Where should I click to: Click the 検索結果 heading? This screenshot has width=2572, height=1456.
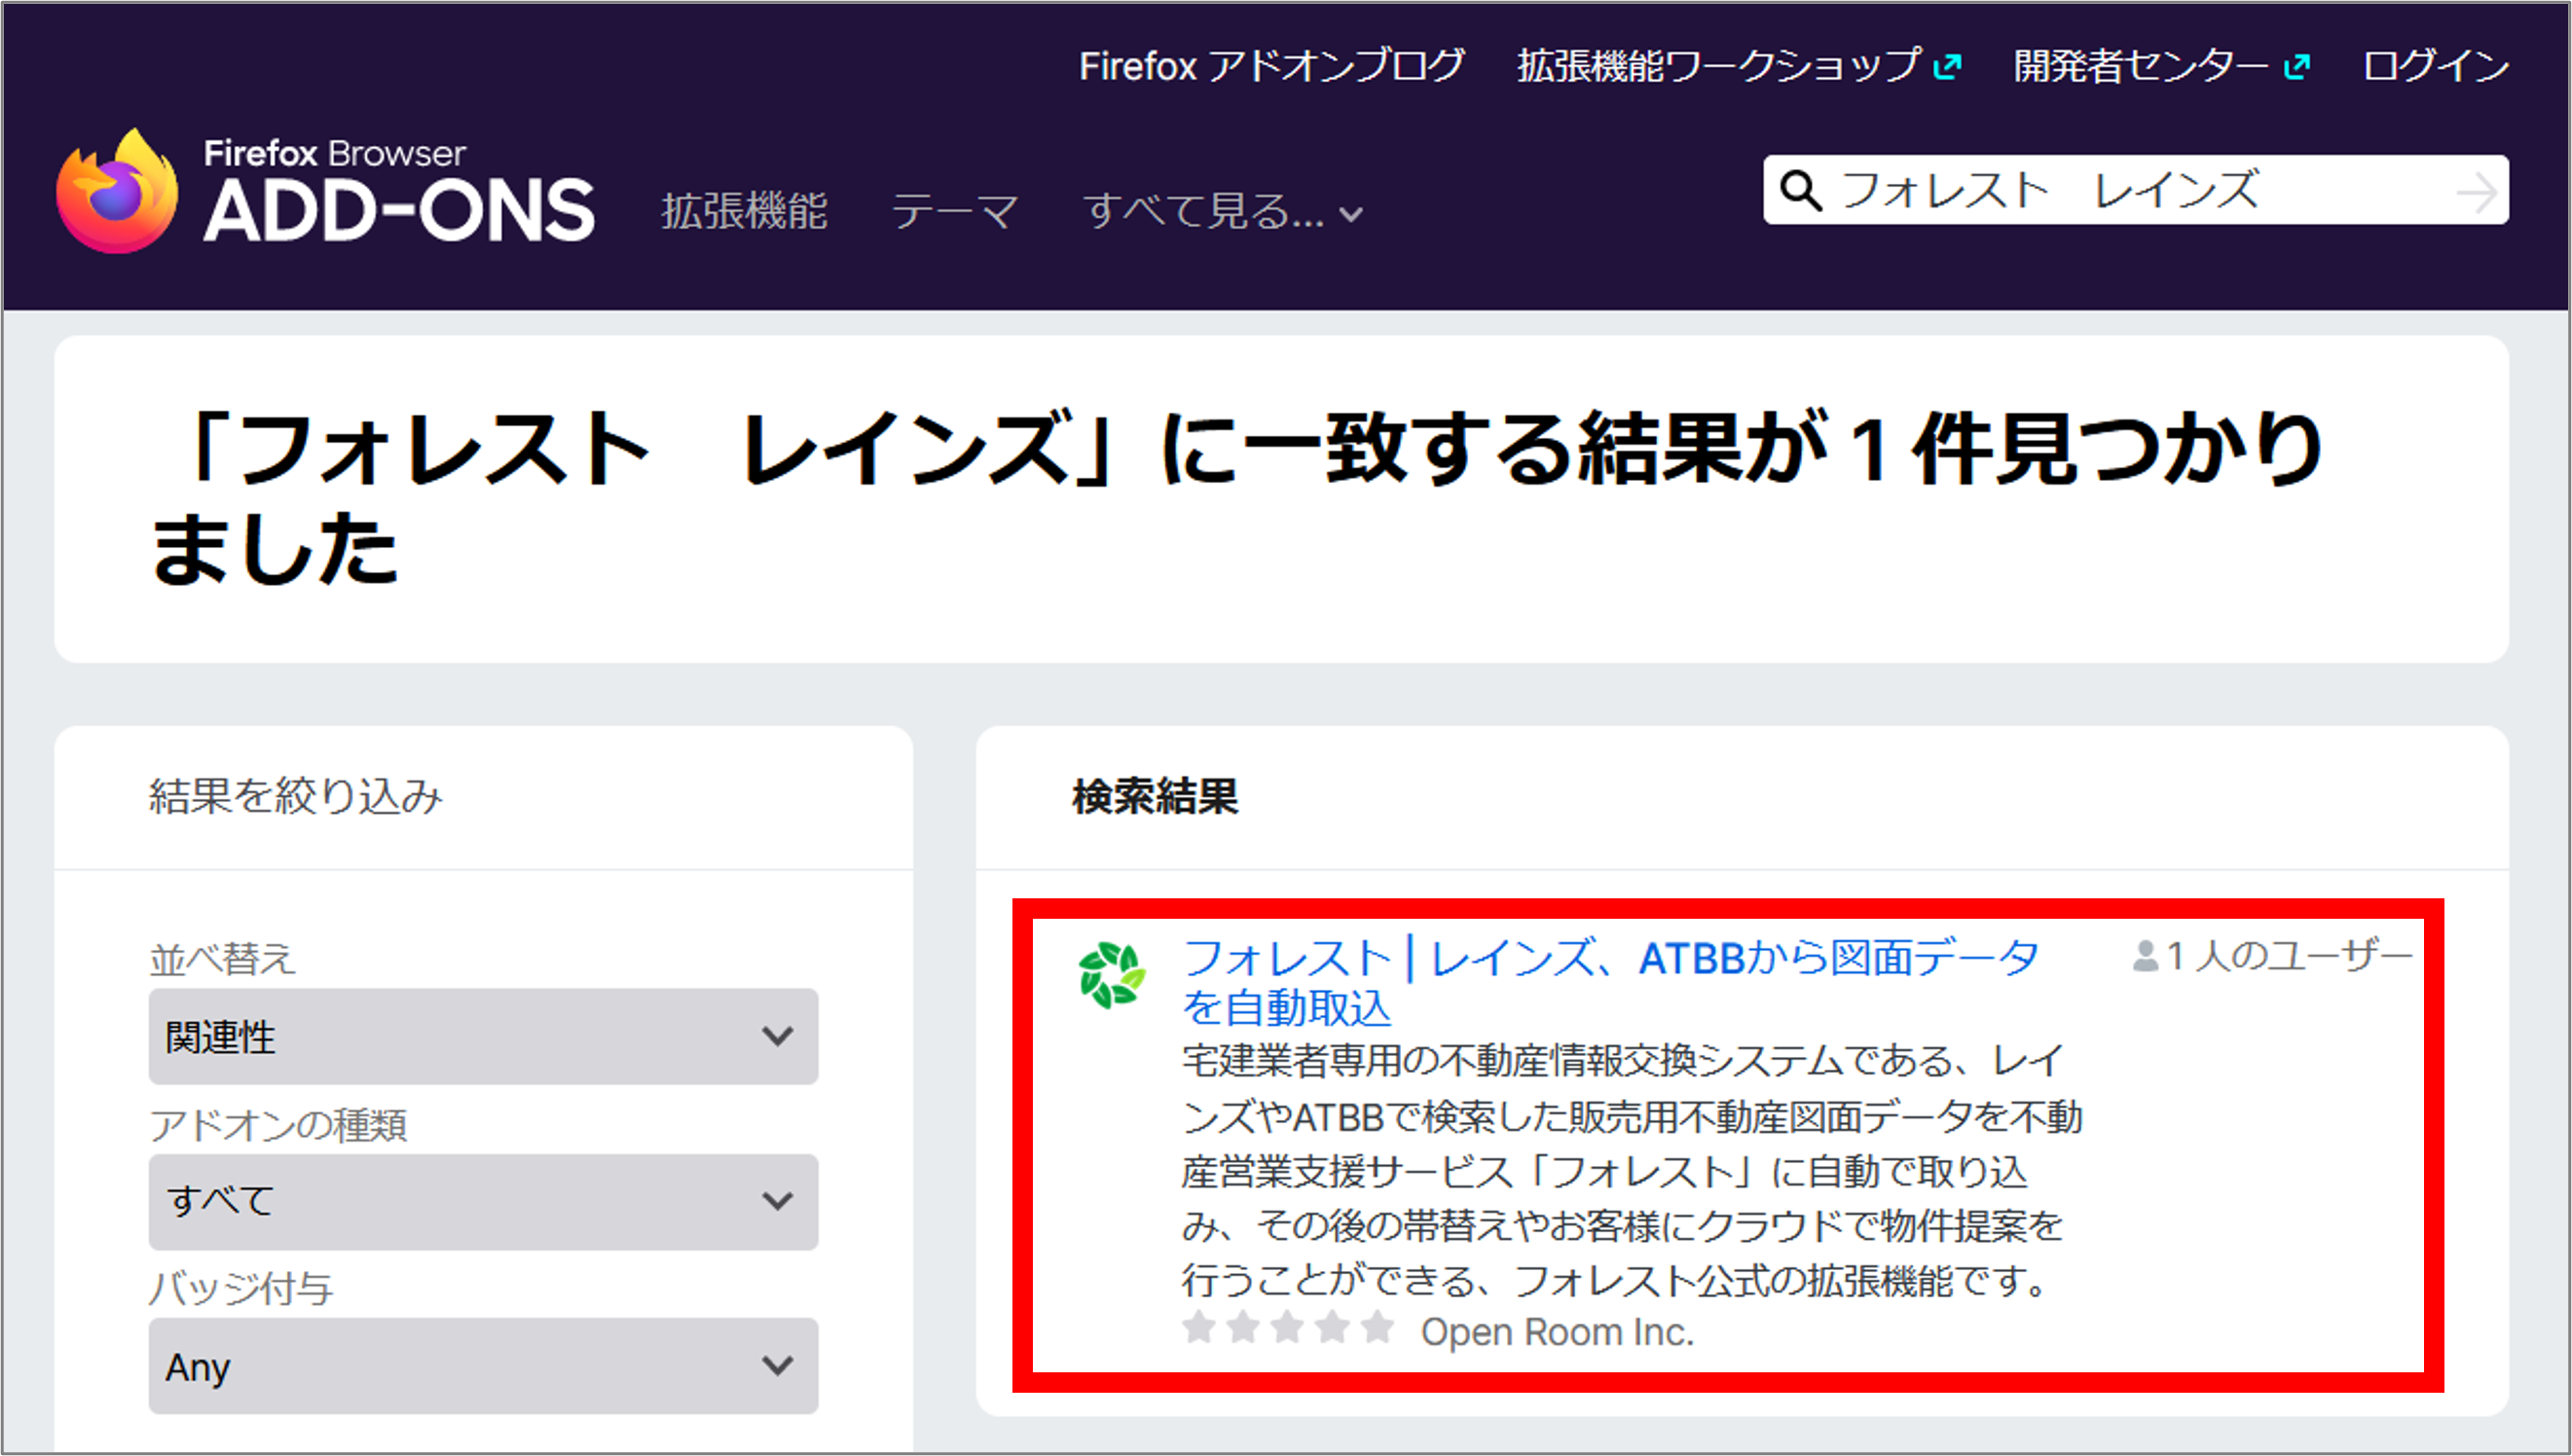[1155, 797]
